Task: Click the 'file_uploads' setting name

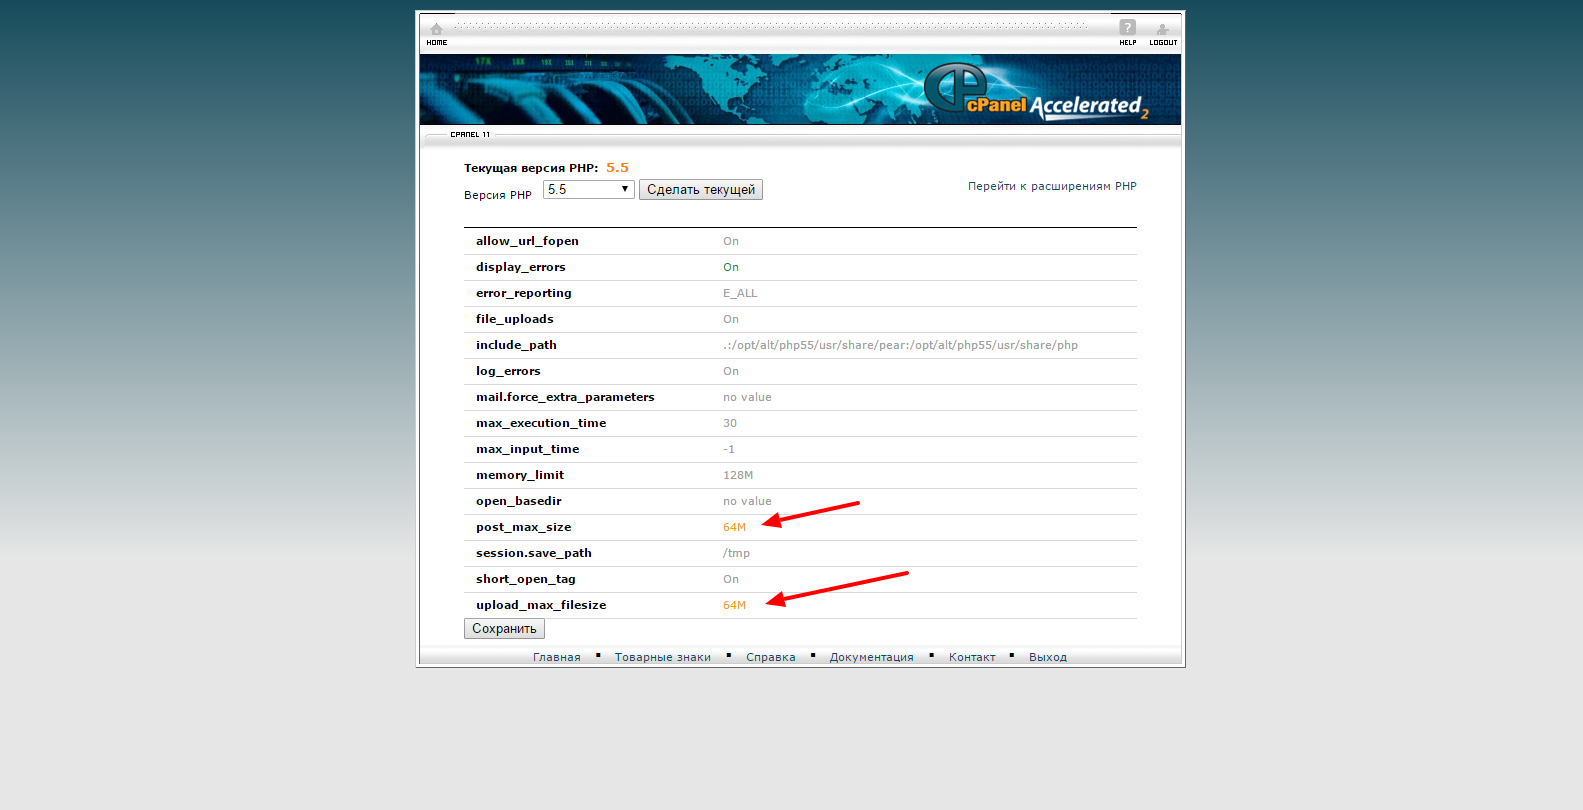Action: point(515,319)
